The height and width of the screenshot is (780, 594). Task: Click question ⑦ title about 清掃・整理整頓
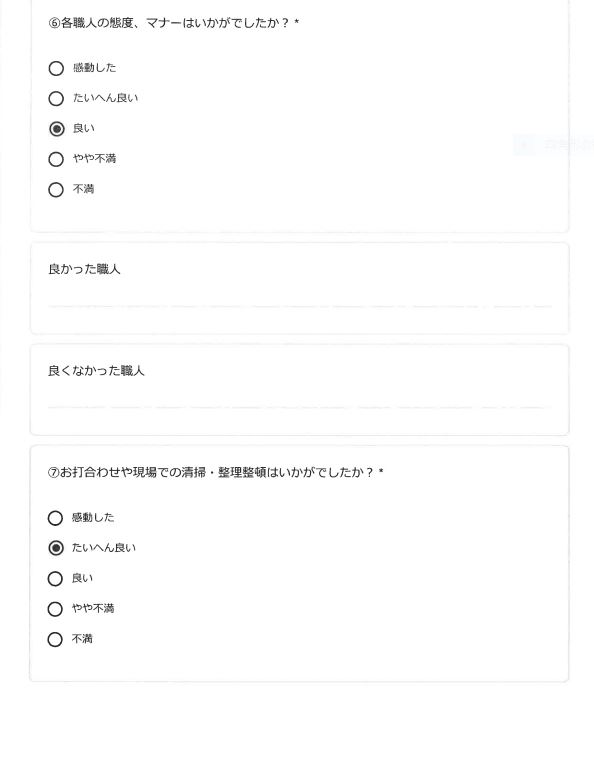tap(215, 472)
